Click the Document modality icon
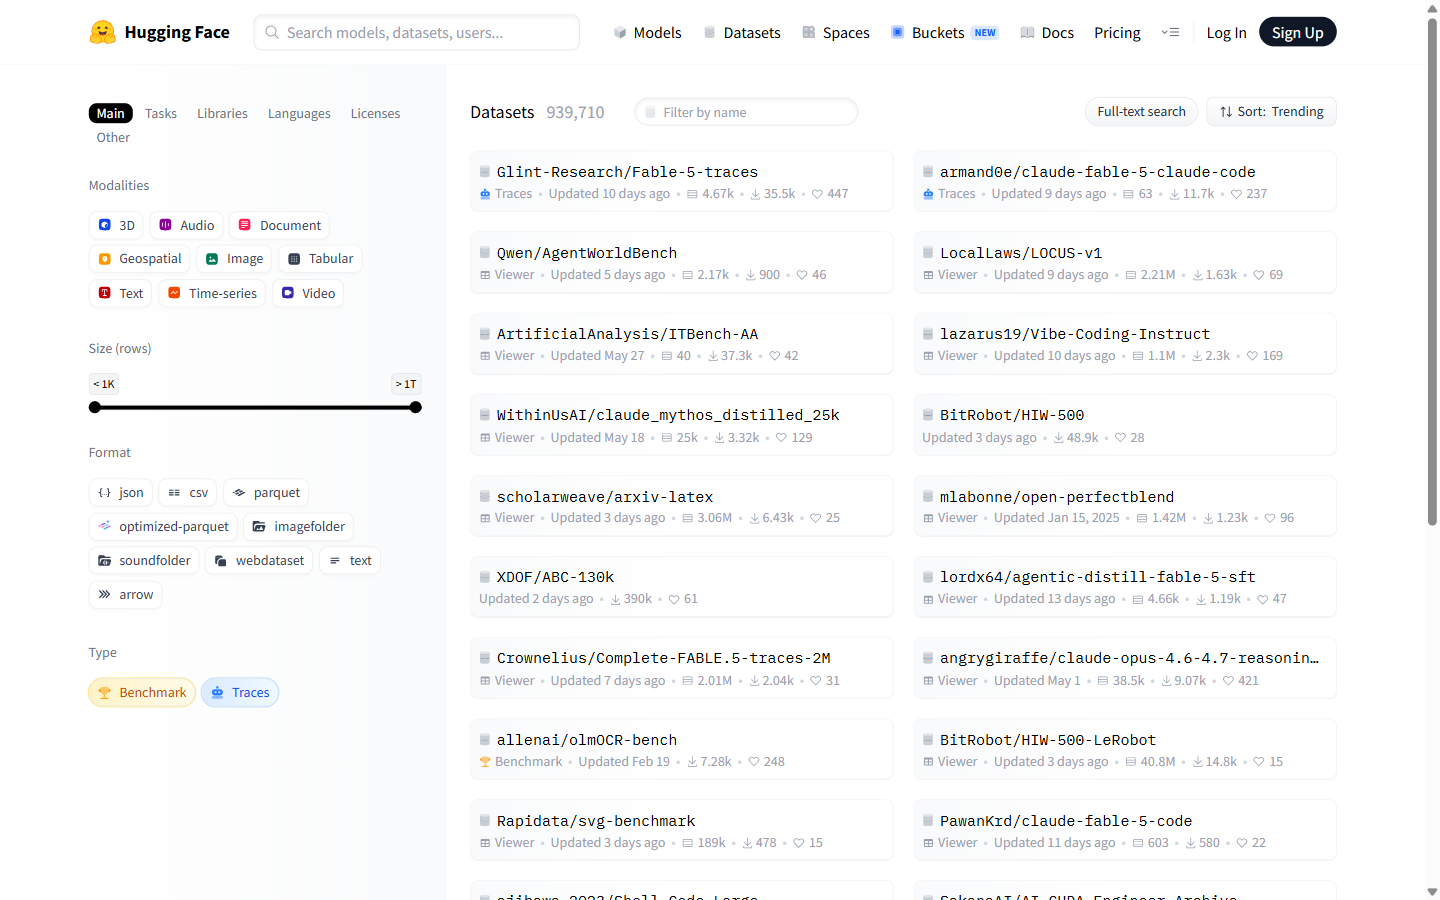This screenshot has width=1440, height=900. point(245,225)
